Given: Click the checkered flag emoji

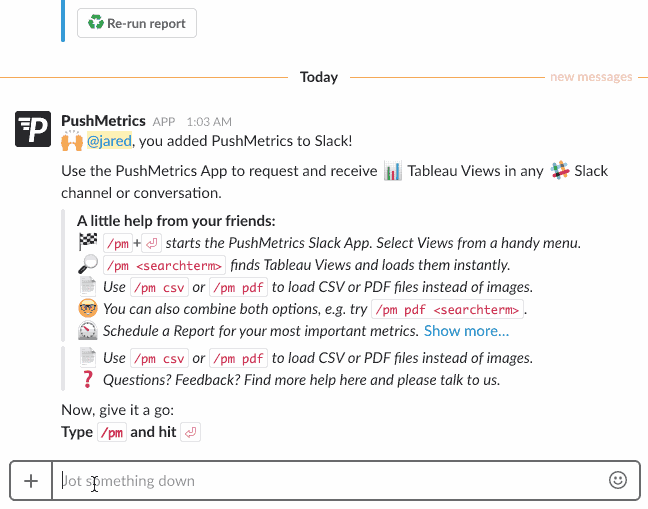Looking at the screenshot, I should point(87,242).
